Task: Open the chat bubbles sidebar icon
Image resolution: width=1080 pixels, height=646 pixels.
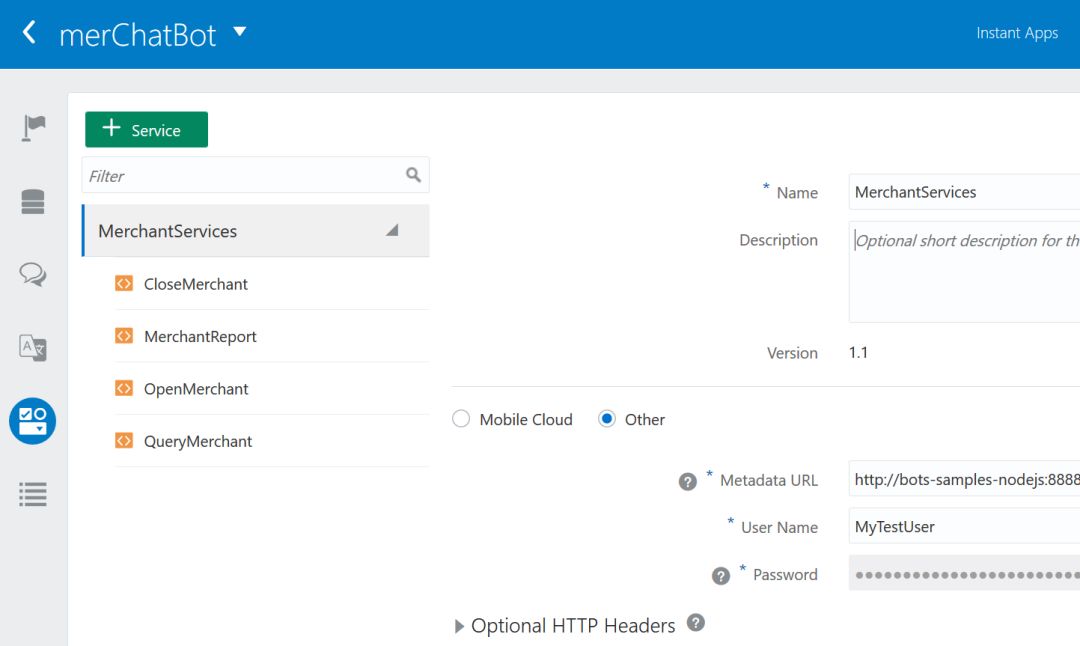Action: [33, 274]
